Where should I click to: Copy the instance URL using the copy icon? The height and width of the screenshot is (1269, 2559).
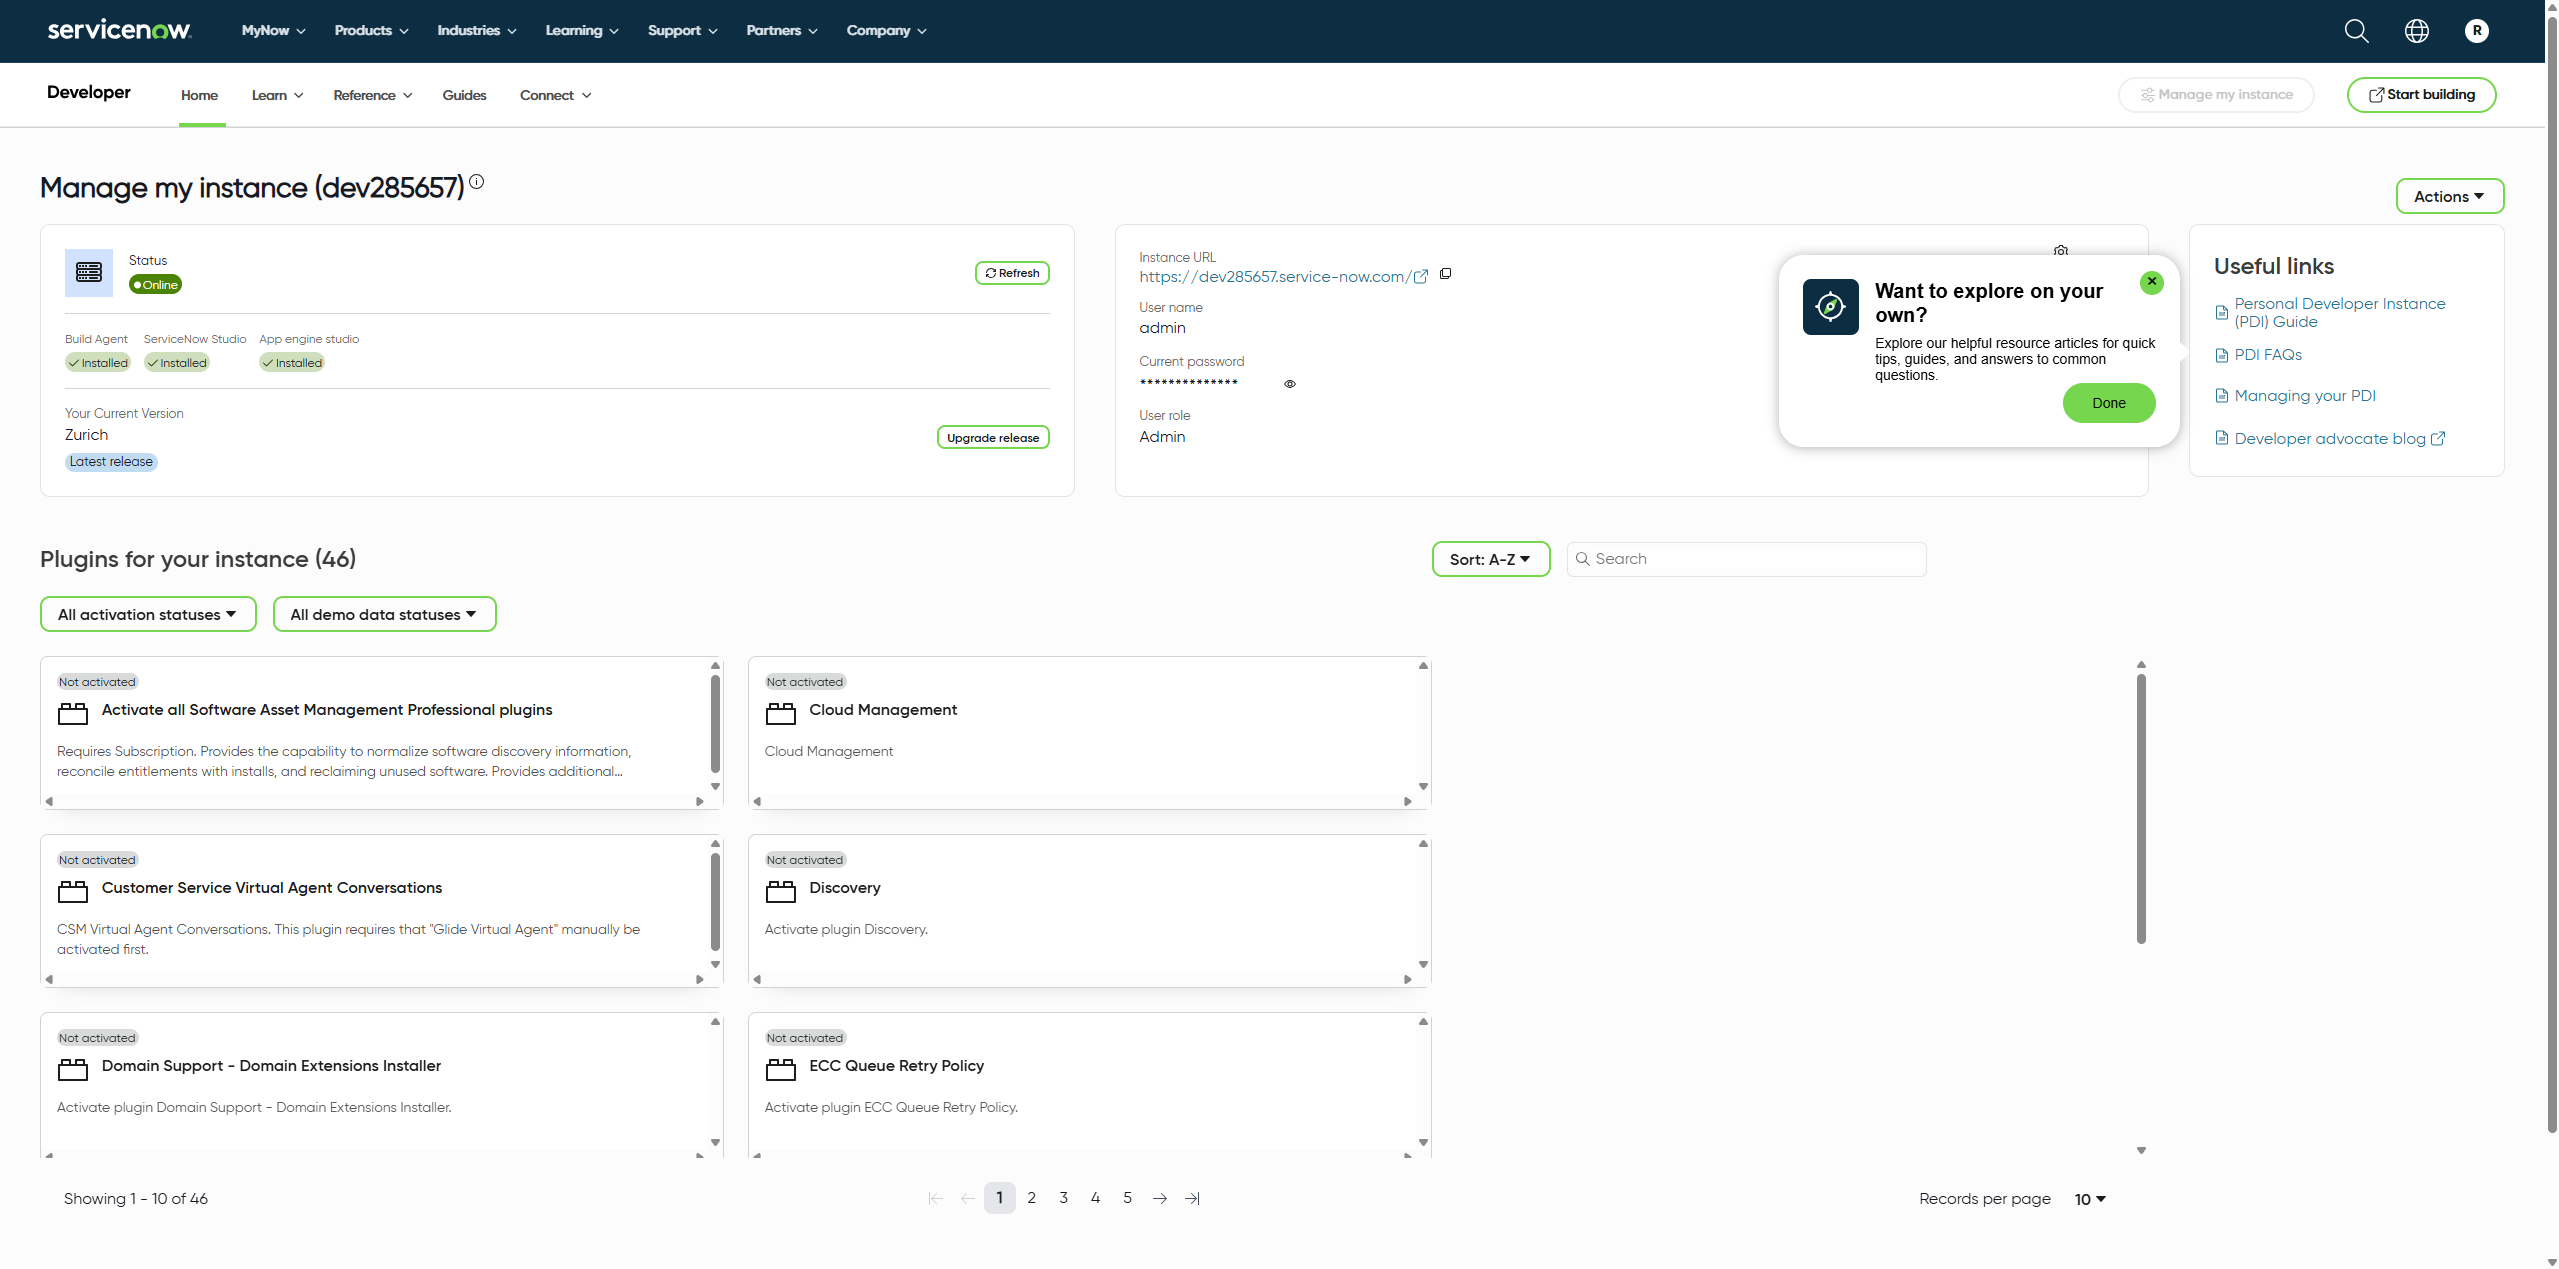pos(1444,274)
